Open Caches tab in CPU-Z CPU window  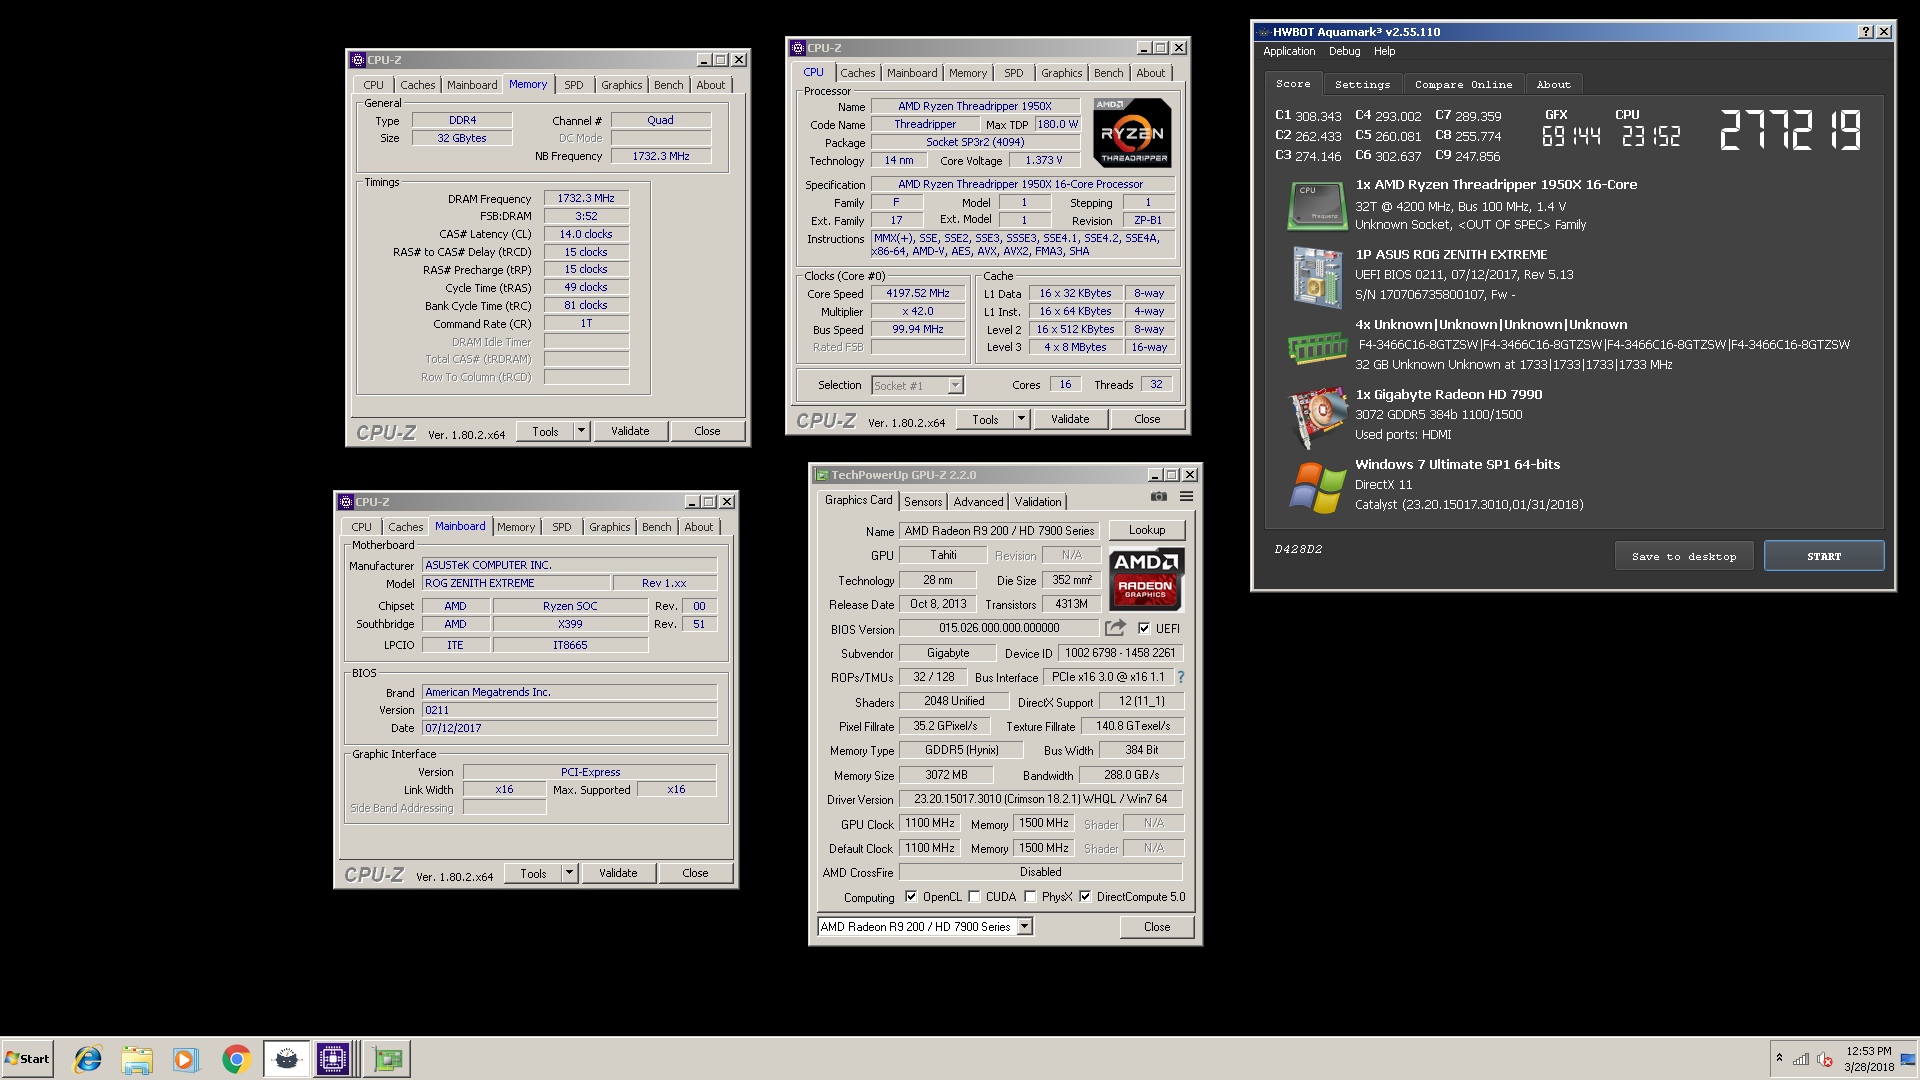[x=858, y=73]
